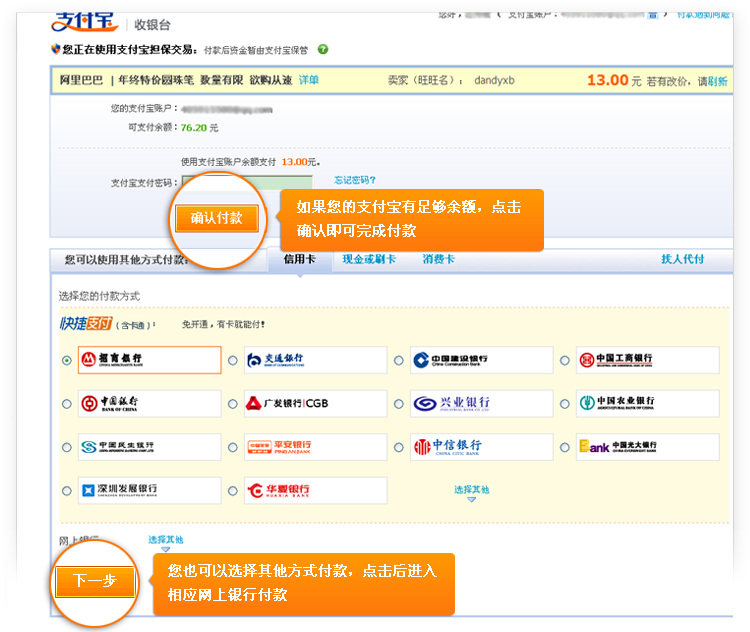Choose the 中国民生银行 bank logo box

(150, 447)
